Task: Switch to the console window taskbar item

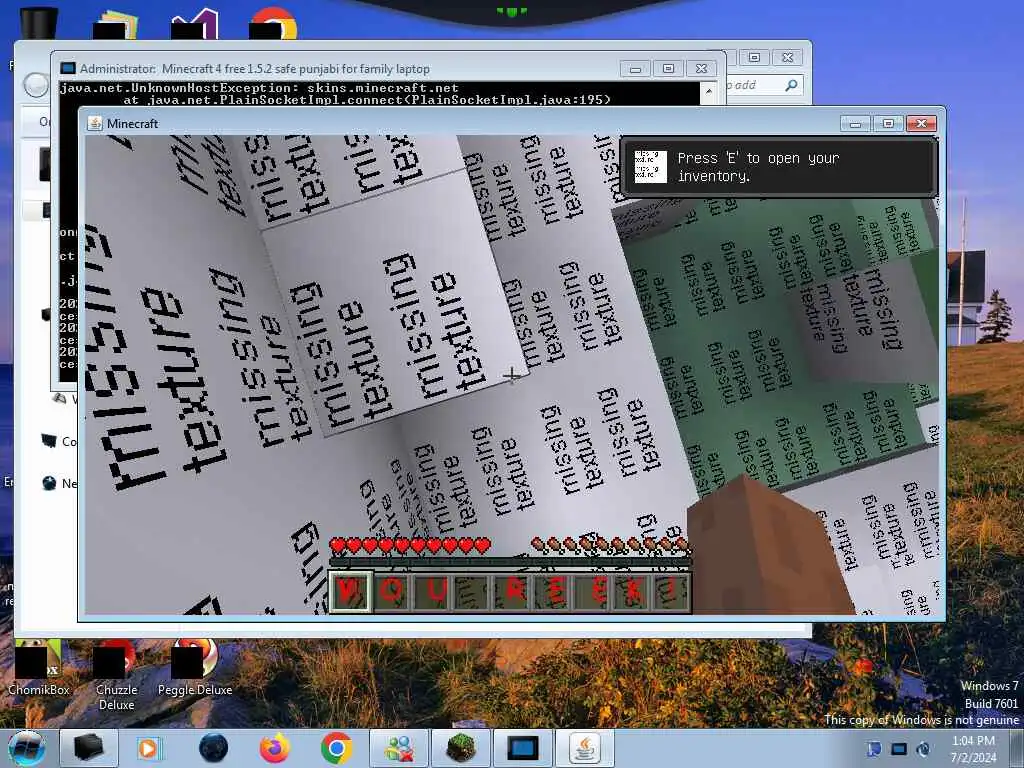Action: point(523,748)
